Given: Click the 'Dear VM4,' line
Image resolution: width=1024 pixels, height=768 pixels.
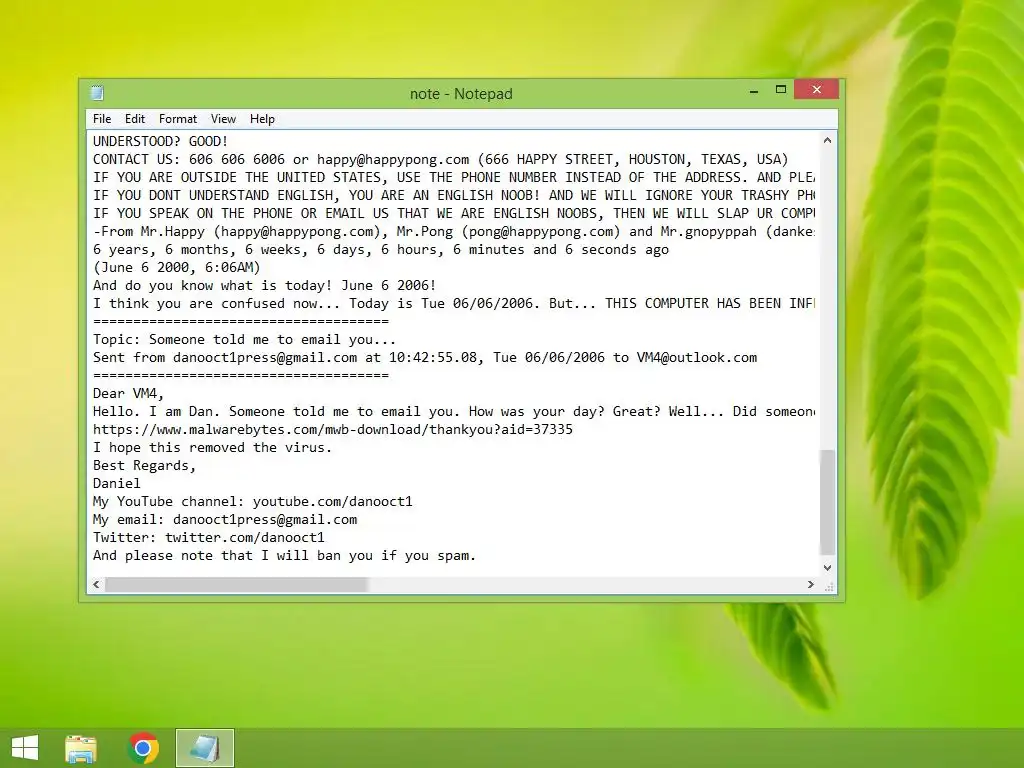Looking at the screenshot, I should point(128,394).
